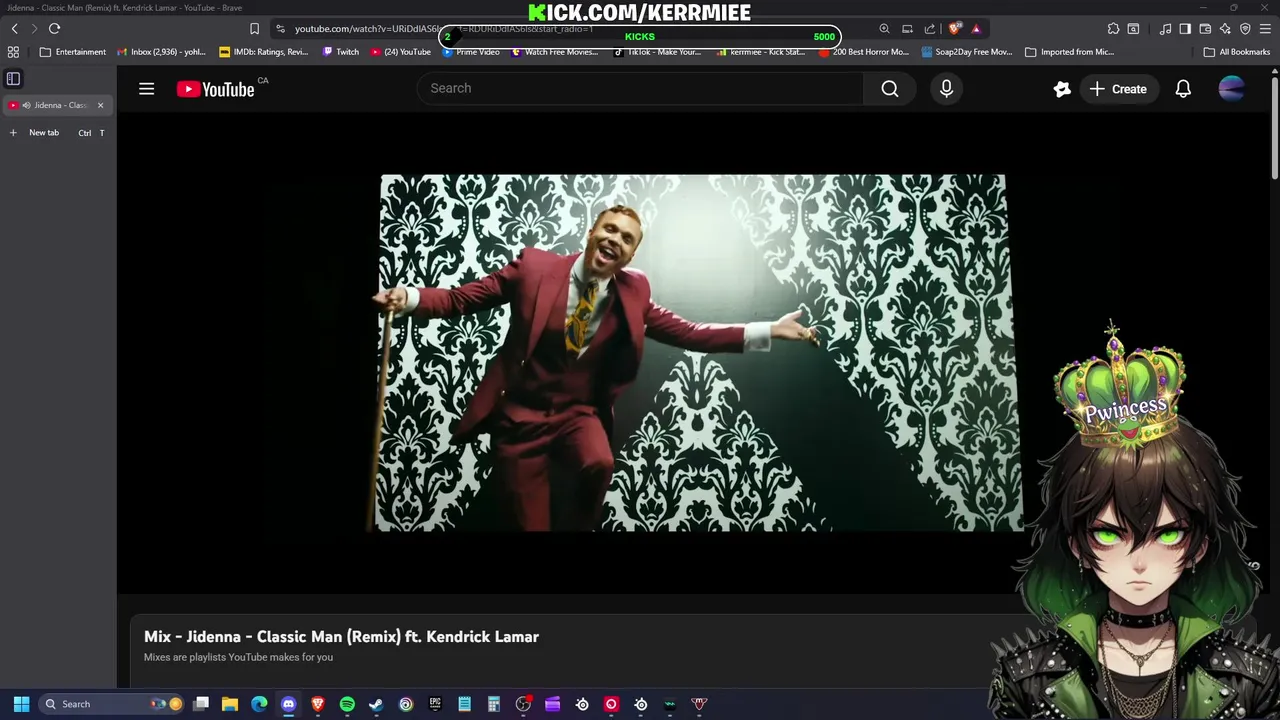Go forward with the browser forward arrow

point(34,29)
